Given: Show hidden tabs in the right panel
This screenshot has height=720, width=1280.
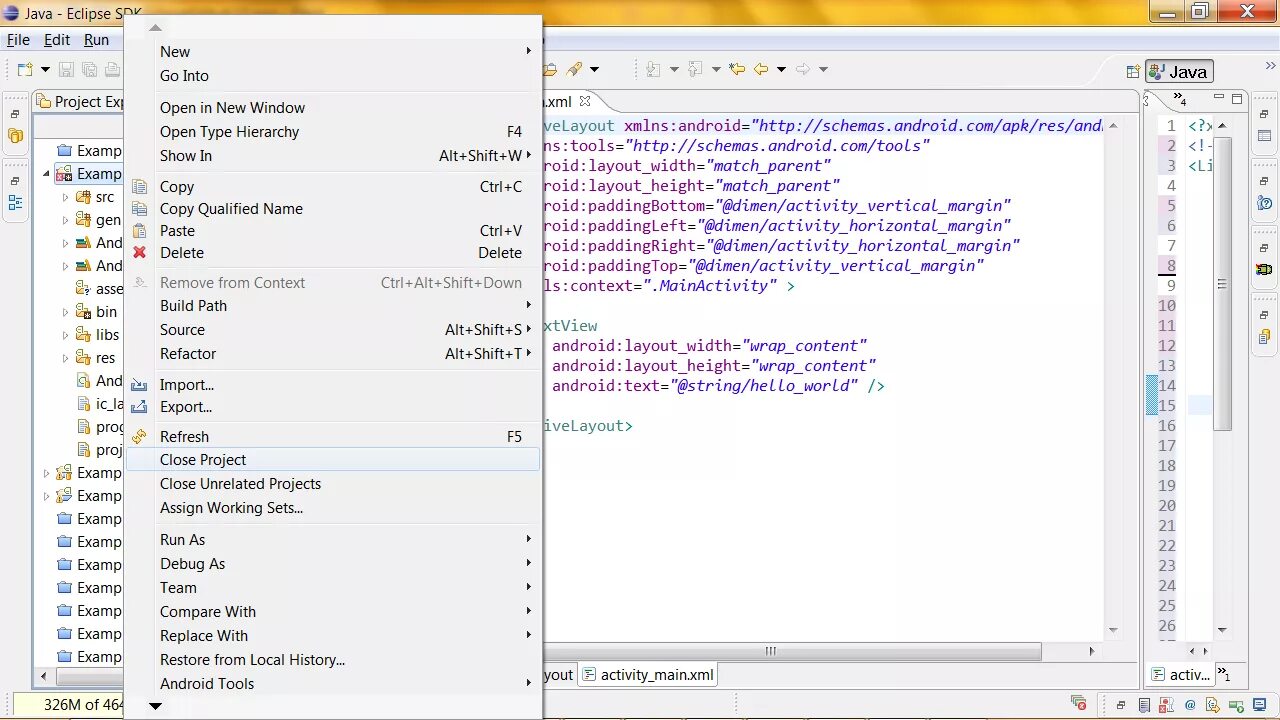Looking at the screenshot, I should [1179, 99].
